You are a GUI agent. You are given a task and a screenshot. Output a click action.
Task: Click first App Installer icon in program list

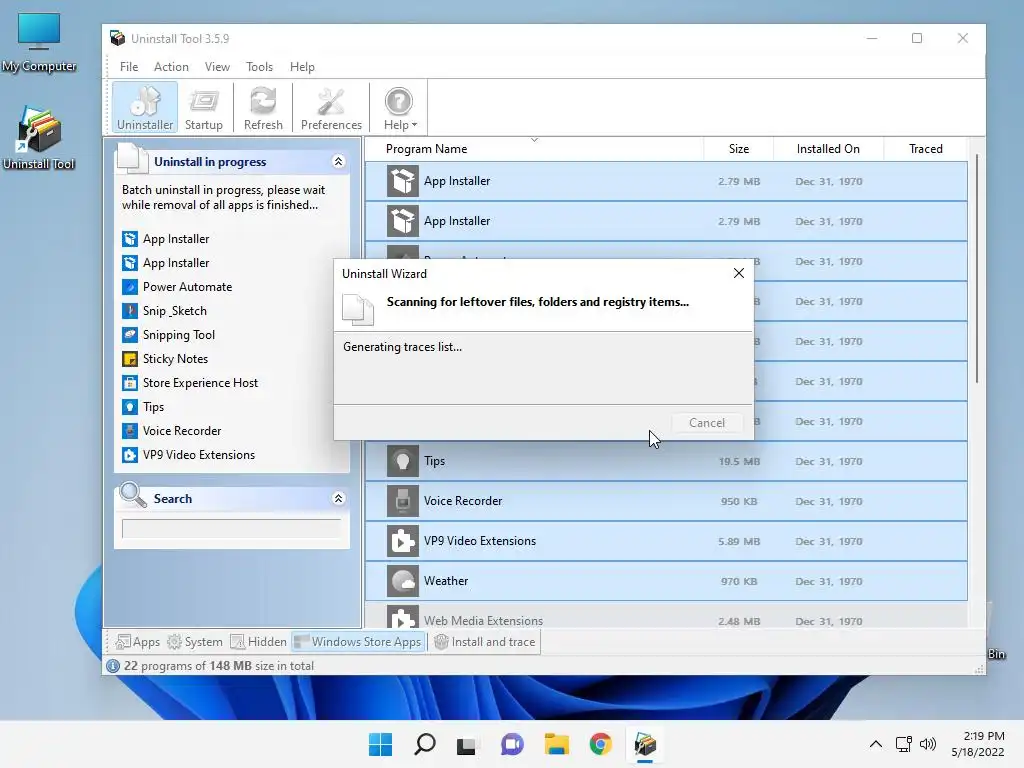402,181
